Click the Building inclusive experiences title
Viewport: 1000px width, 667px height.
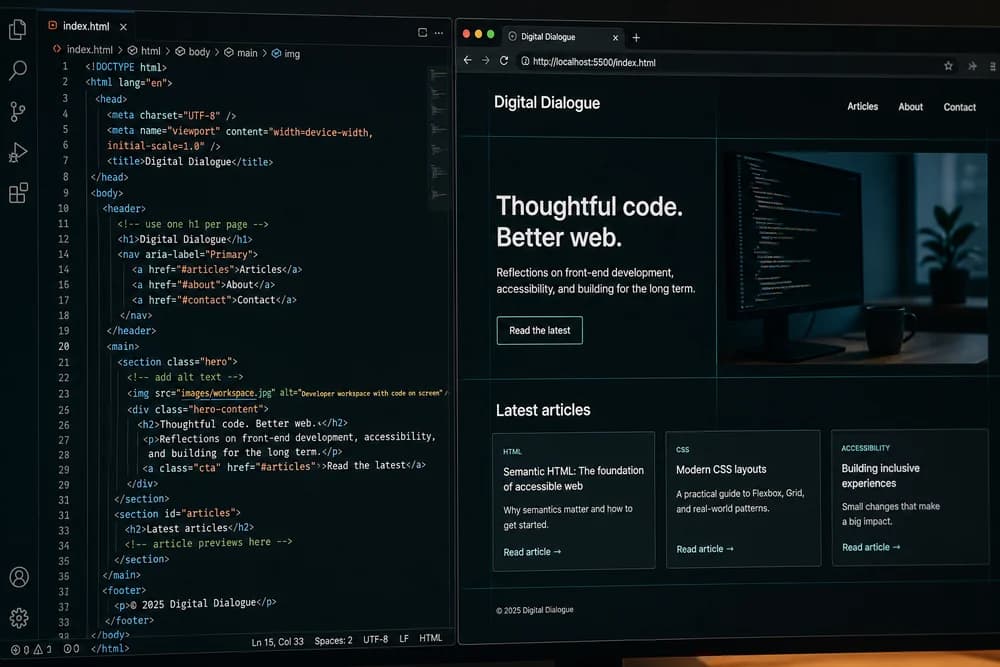click(x=880, y=476)
